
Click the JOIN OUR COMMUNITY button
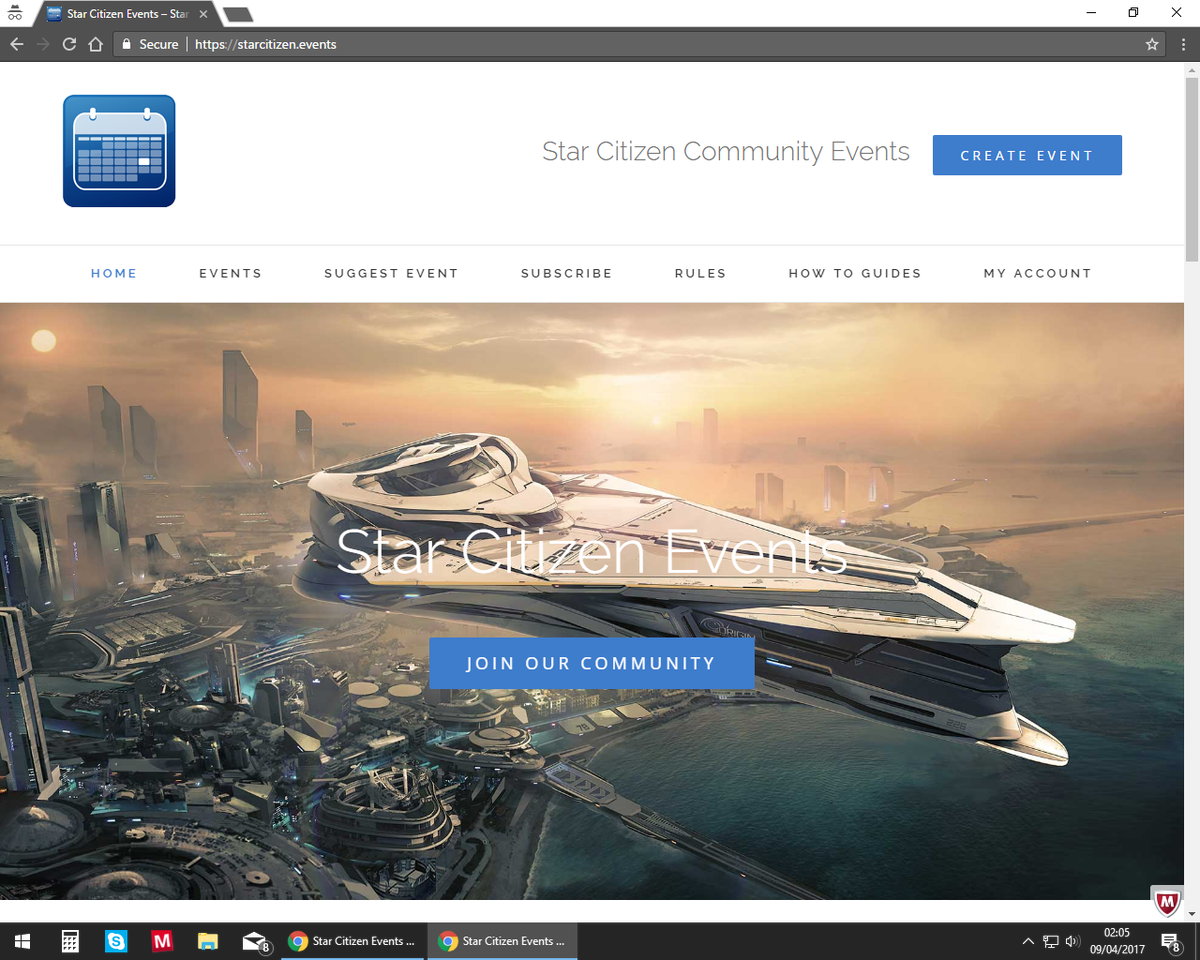point(592,663)
